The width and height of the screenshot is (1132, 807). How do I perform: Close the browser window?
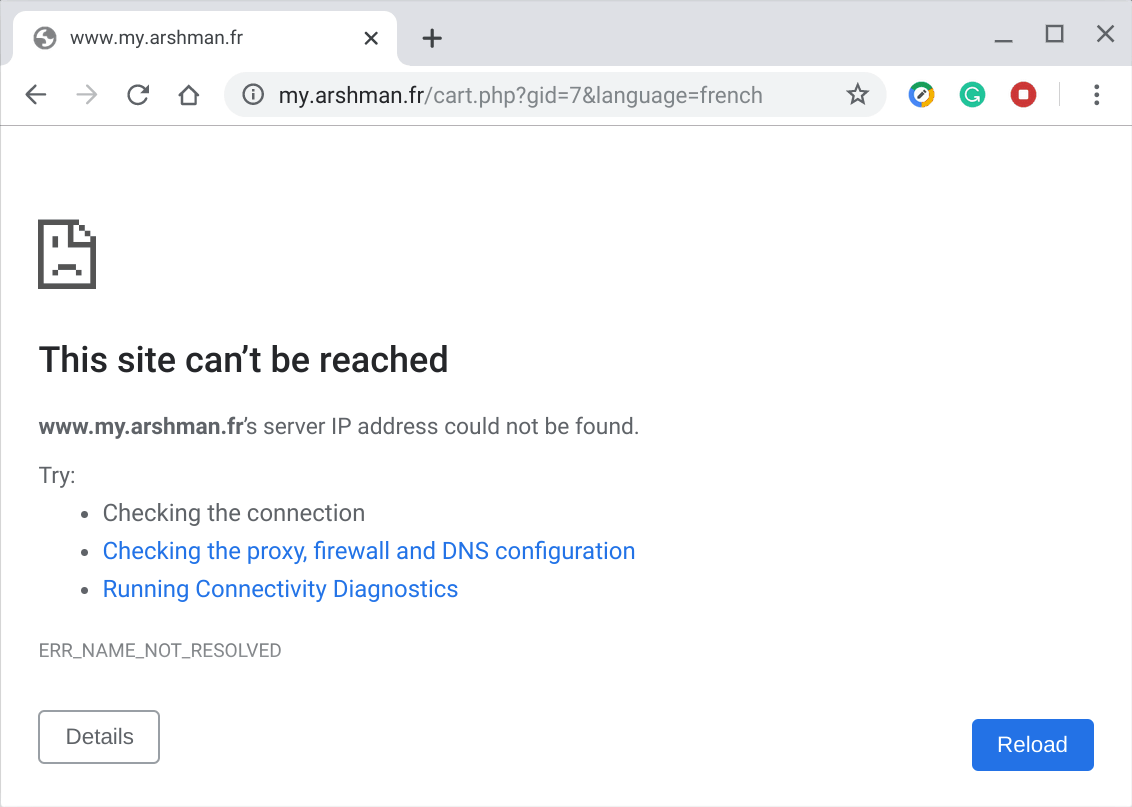click(1105, 34)
